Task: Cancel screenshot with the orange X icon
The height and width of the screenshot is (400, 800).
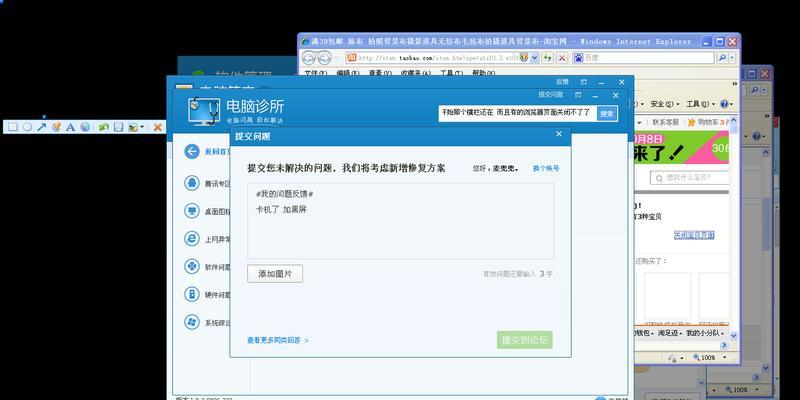Action: (158, 127)
